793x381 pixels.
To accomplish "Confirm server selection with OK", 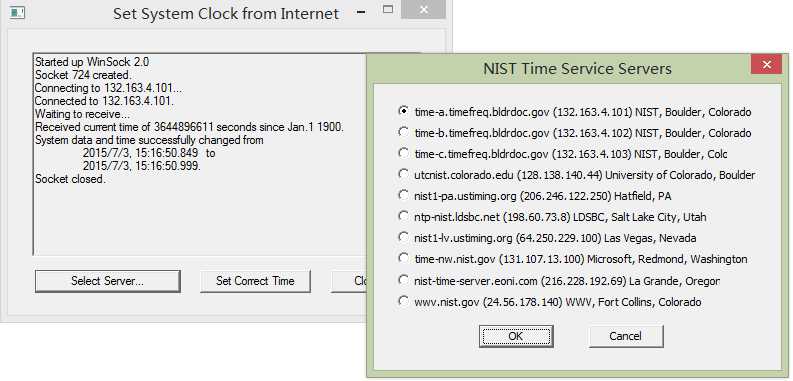I will click(x=516, y=336).
